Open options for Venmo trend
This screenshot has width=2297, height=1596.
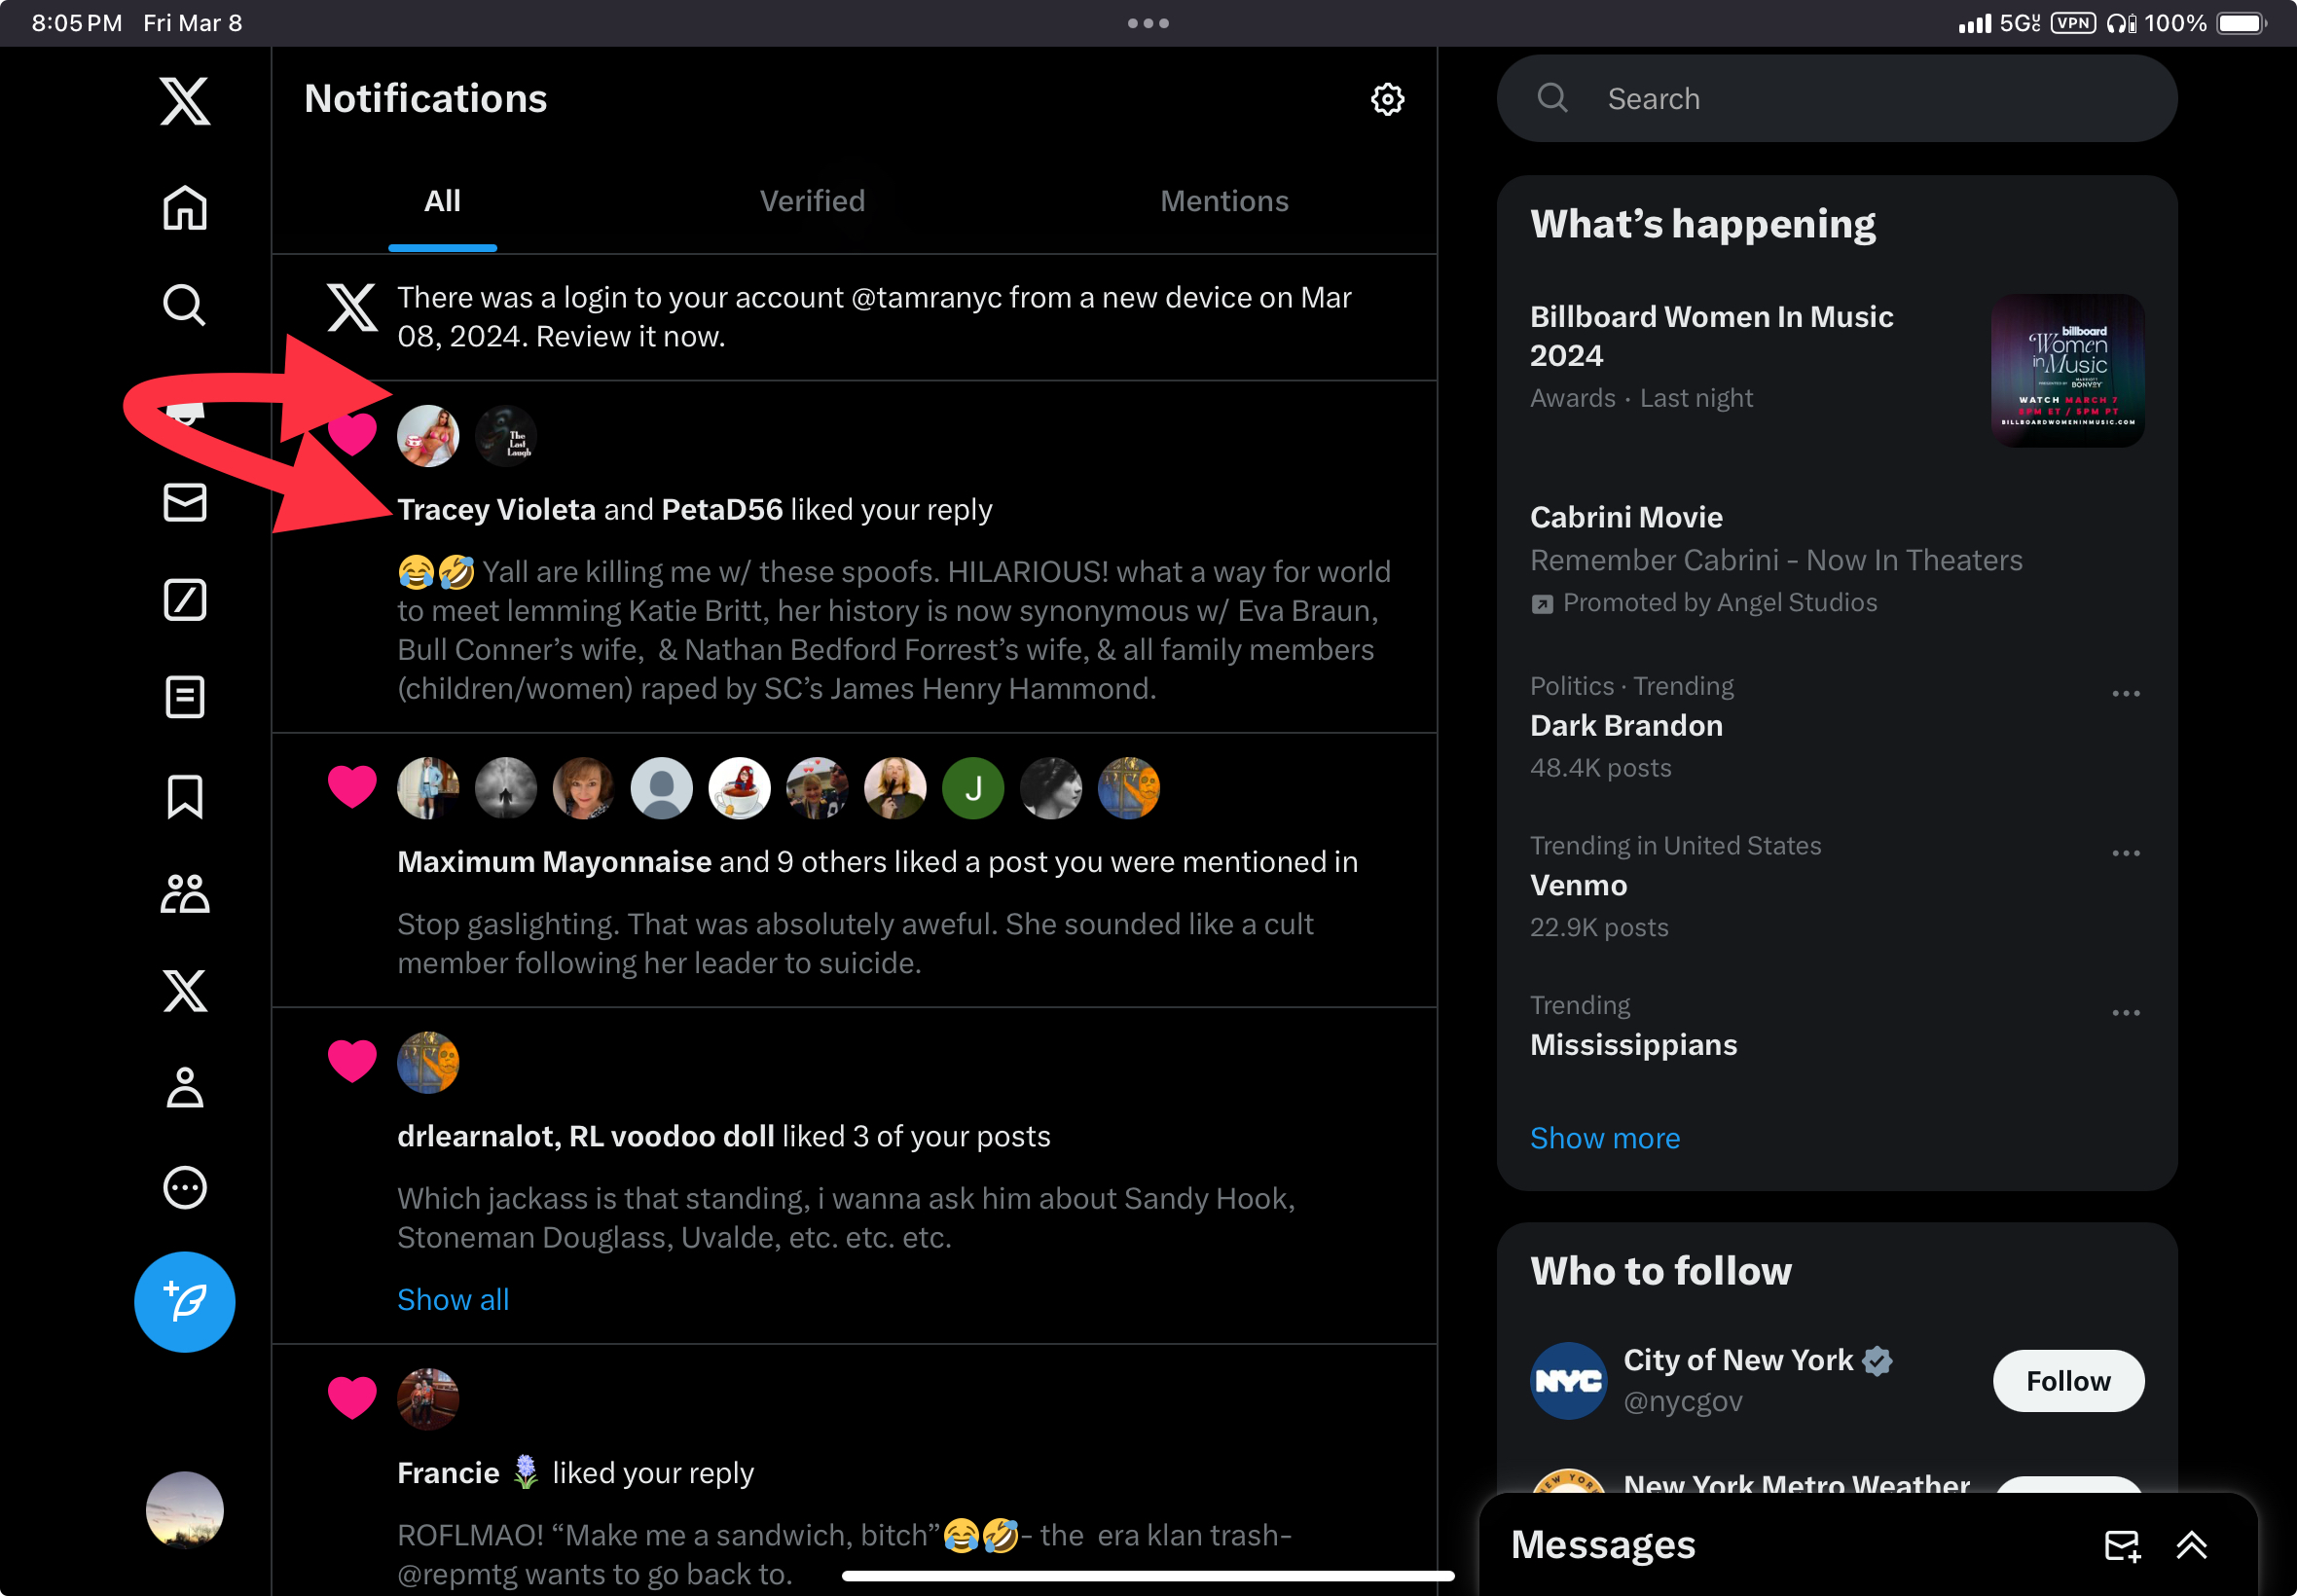[2125, 853]
